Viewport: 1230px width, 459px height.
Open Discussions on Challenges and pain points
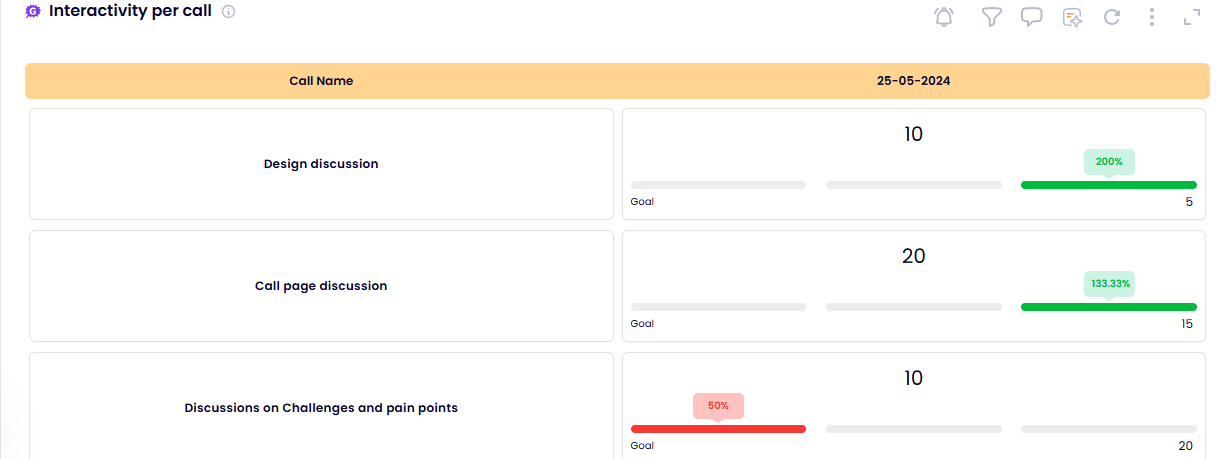[x=321, y=408]
